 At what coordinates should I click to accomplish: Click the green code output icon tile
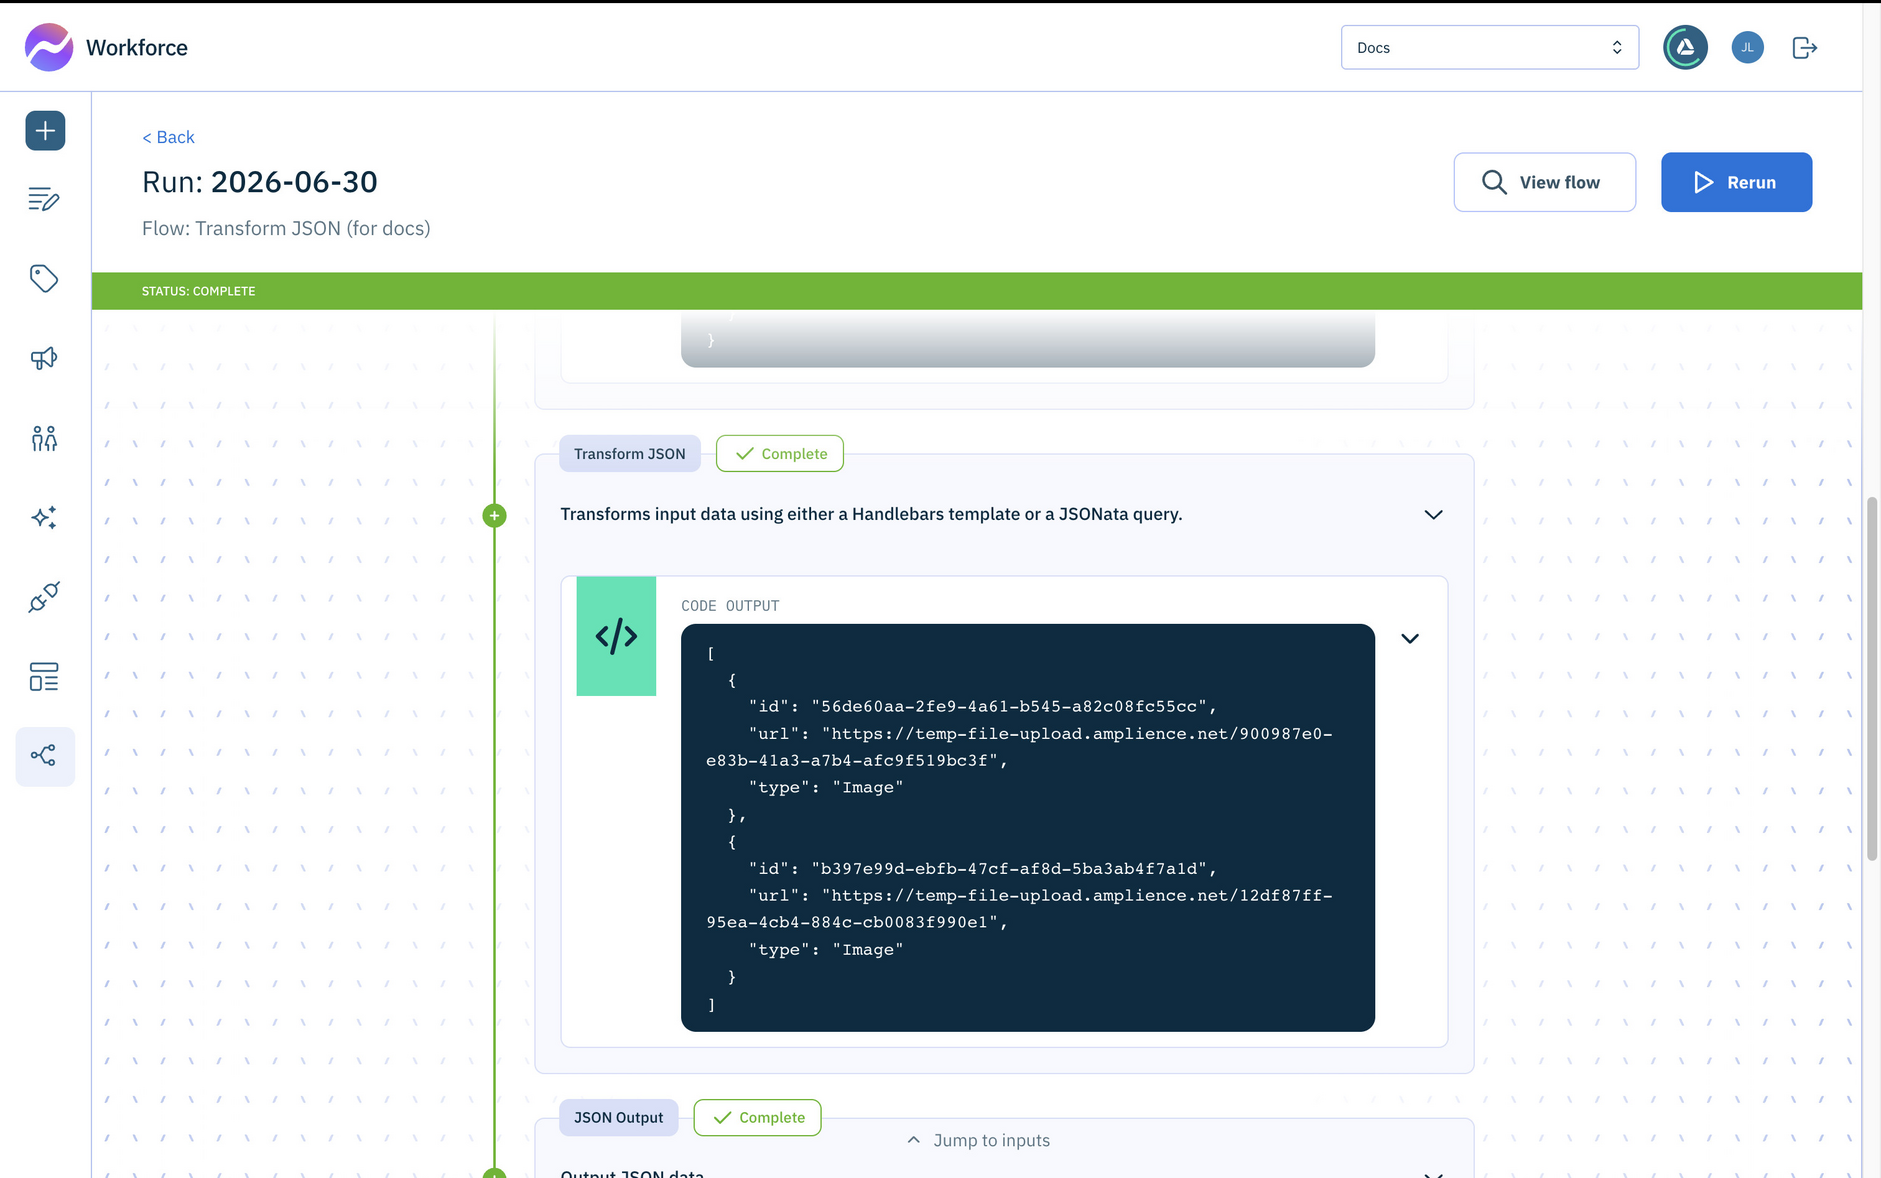coord(616,636)
